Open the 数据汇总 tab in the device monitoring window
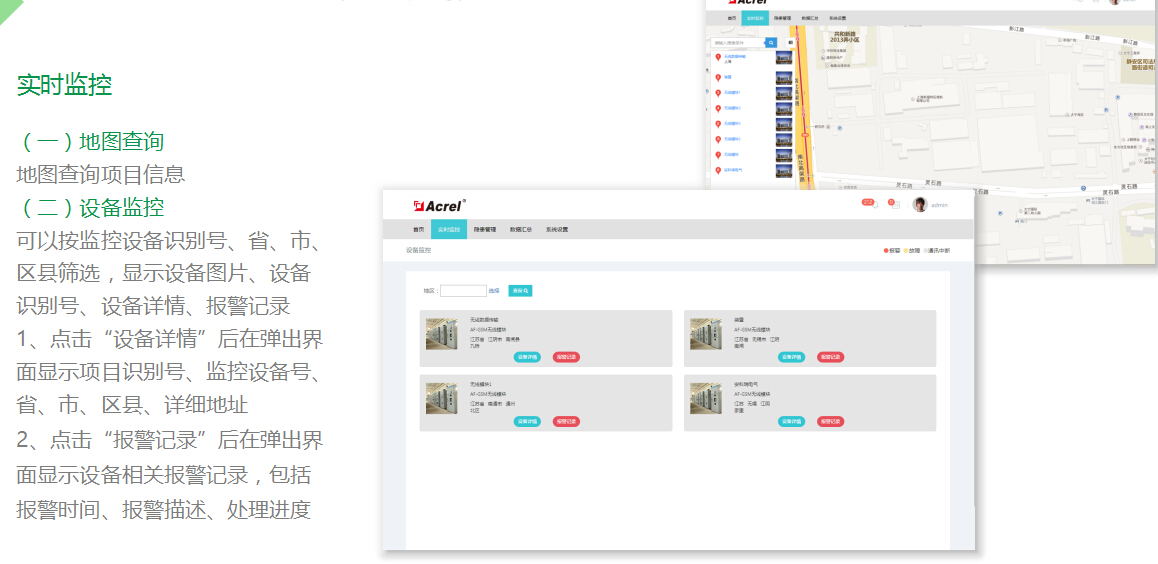 [x=520, y=230]
